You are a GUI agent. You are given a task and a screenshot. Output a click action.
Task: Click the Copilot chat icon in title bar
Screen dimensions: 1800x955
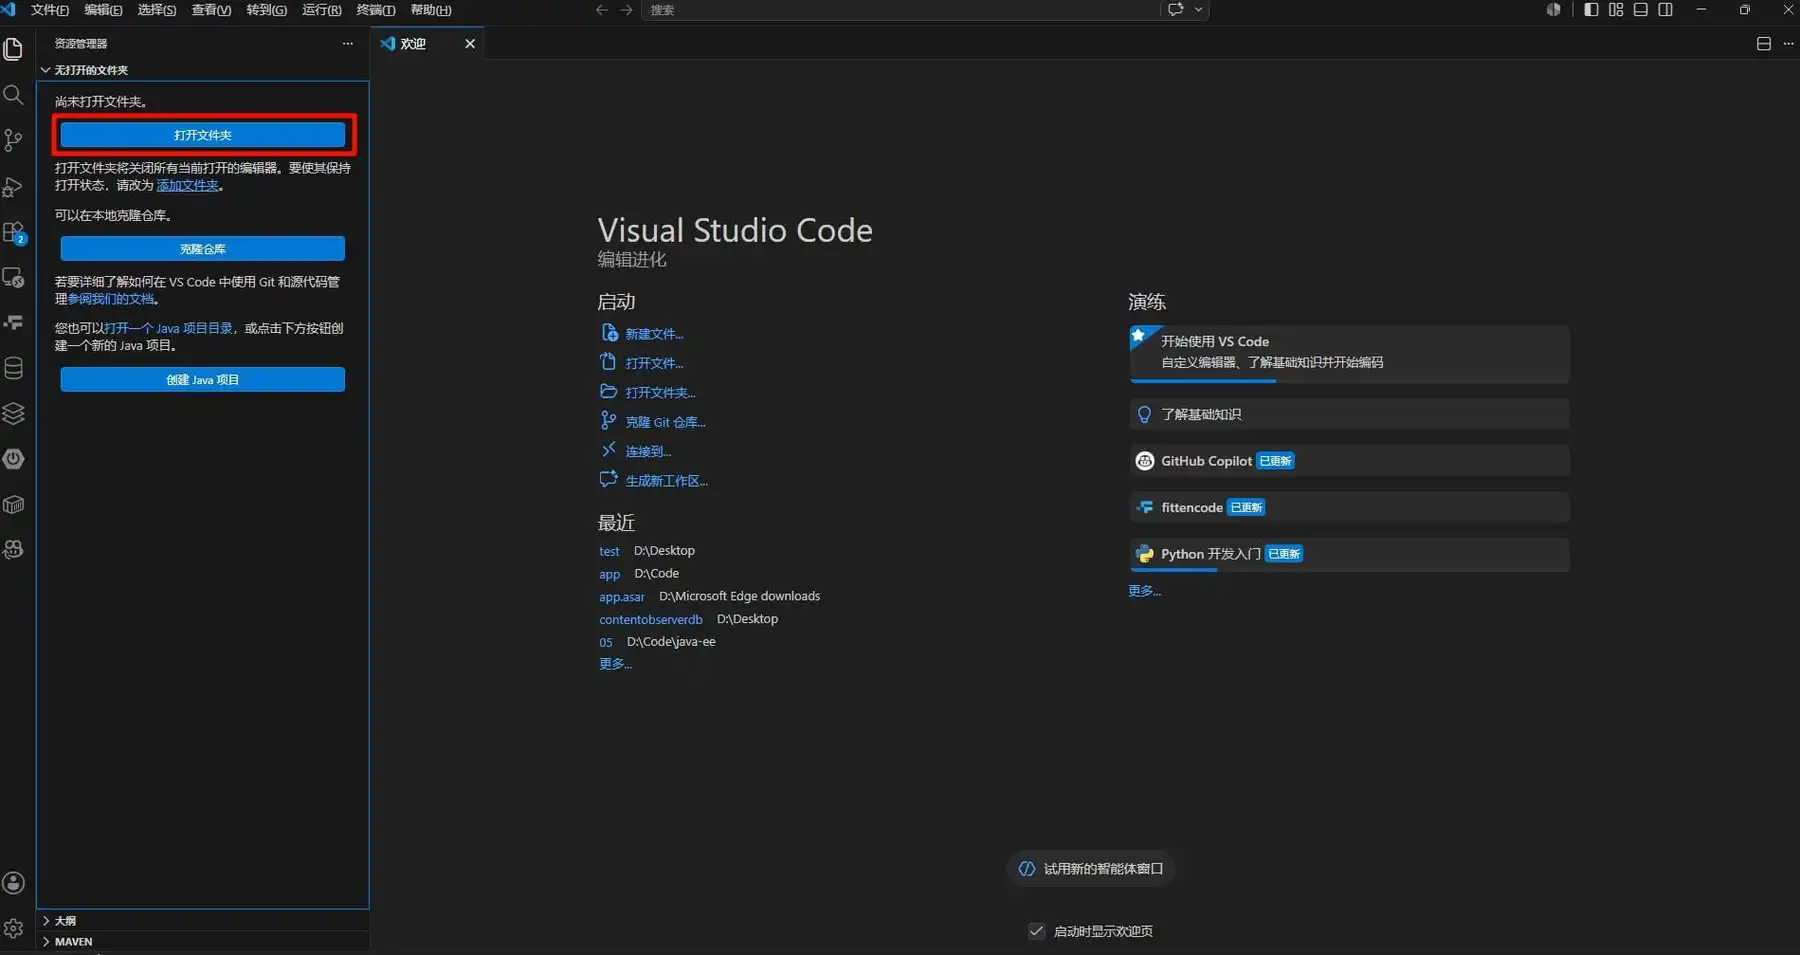pos(1176,10)
